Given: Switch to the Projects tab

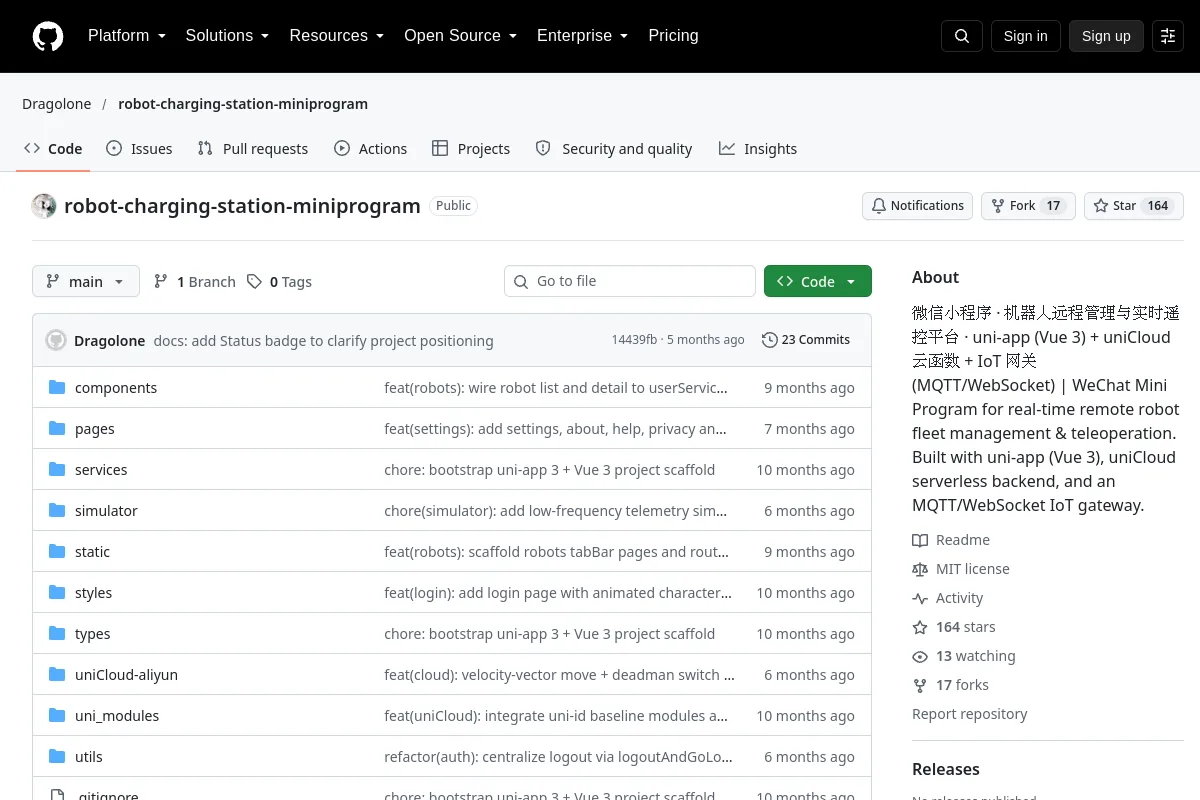Looking at the screenshot, I should click(x=471, y=148).
